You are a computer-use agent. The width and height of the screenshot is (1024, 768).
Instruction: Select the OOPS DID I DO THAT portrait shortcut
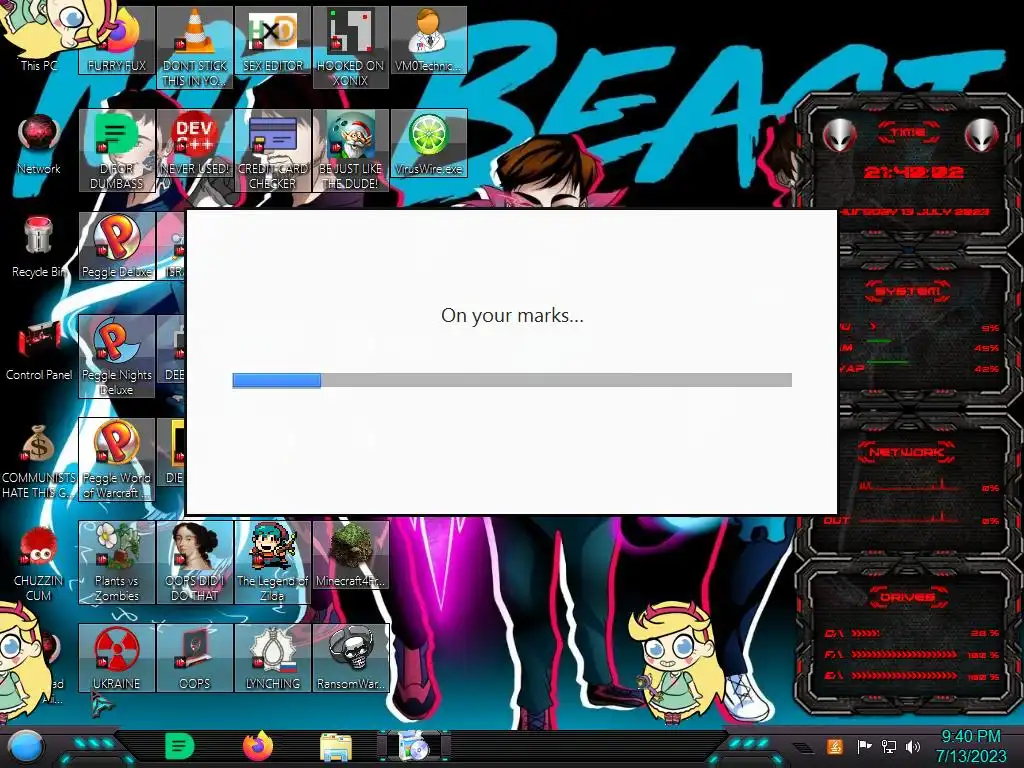(195, 562)
